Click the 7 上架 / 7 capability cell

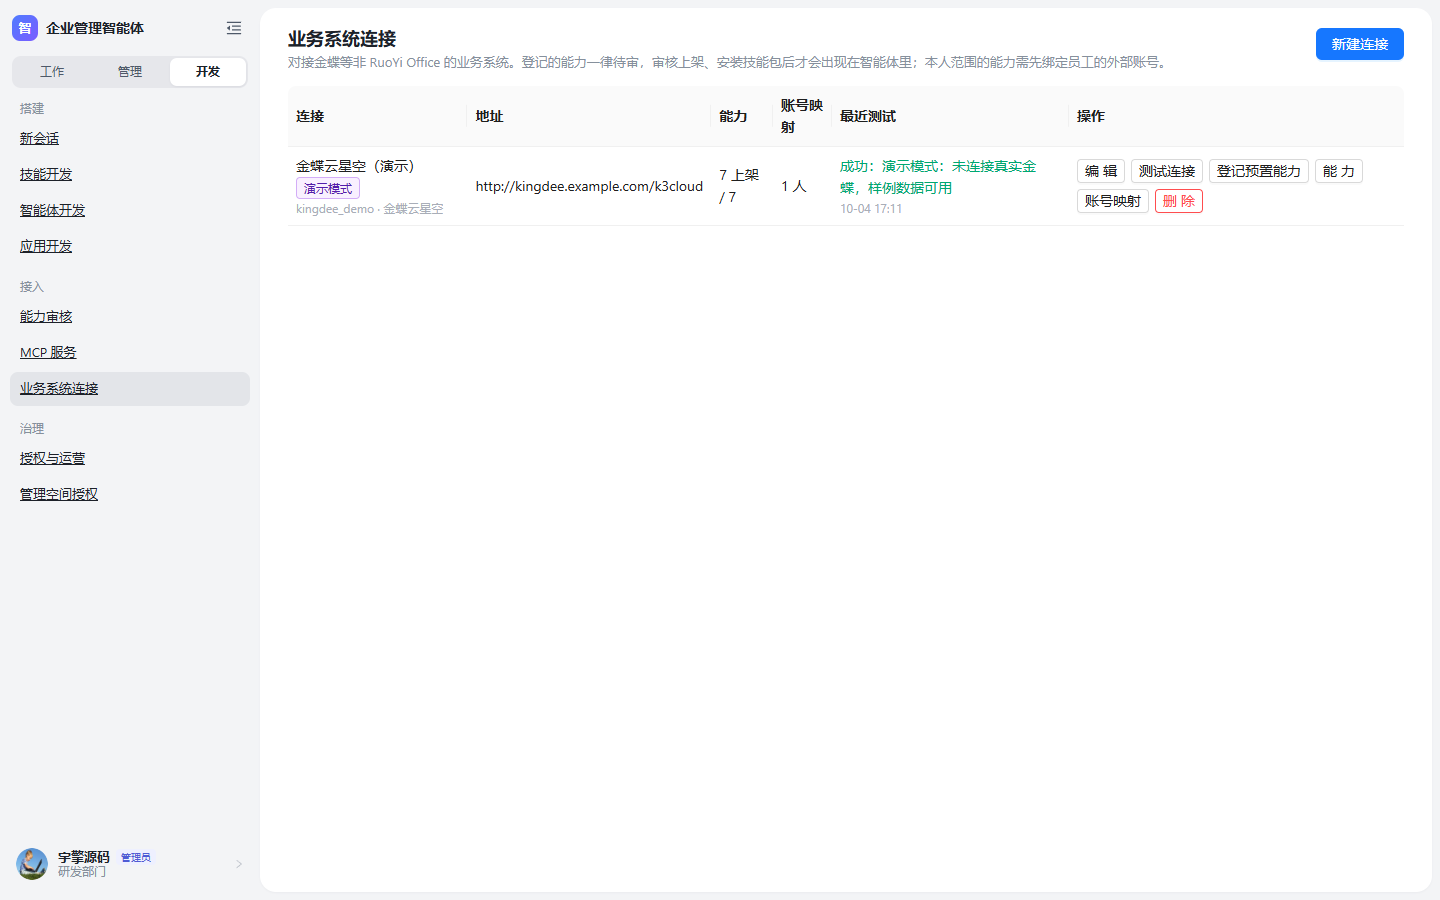(740, 186)
